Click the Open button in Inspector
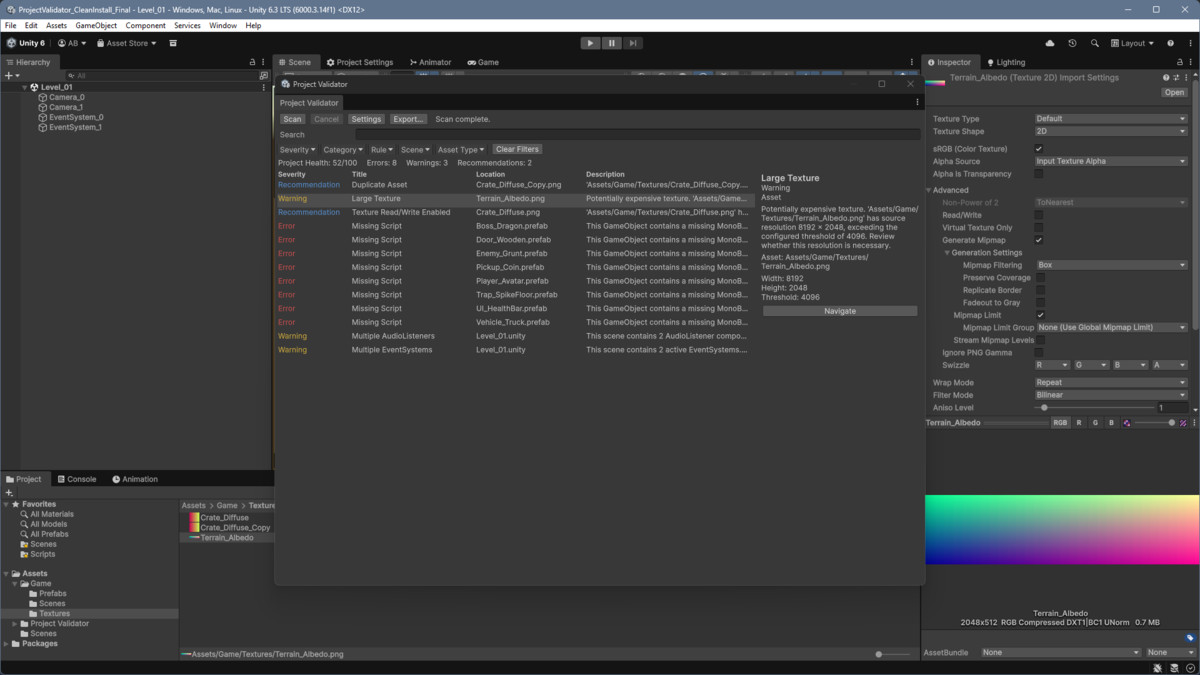The width and height of the screenshot is (1200, 675). point(1174,92)
